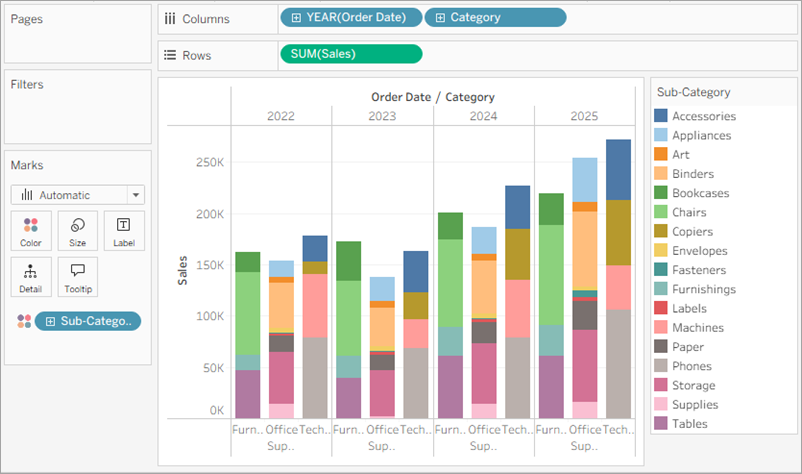Expand the Category pill plus icon
Screen dimensions: 802x474
point(438,18)
